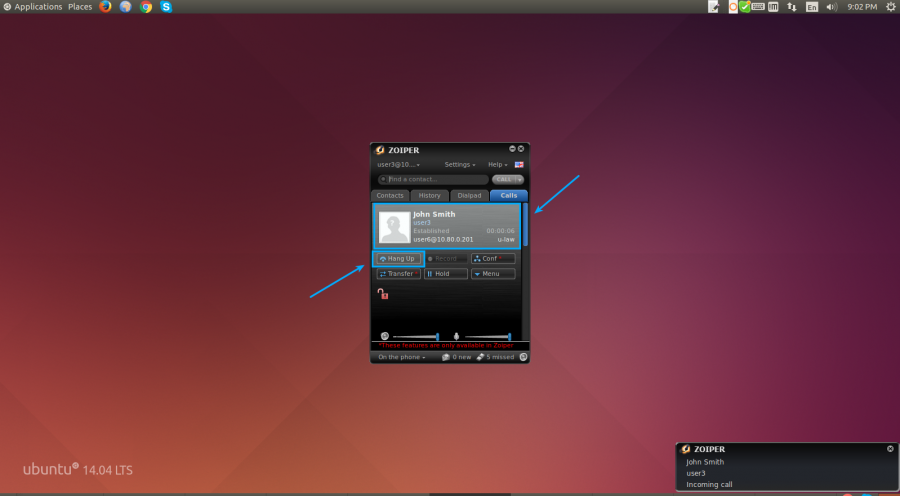The width and height of the screenshot is (900, 496).
Task: Launch Firefox from the top panel
Action: [x=105, y=7]
